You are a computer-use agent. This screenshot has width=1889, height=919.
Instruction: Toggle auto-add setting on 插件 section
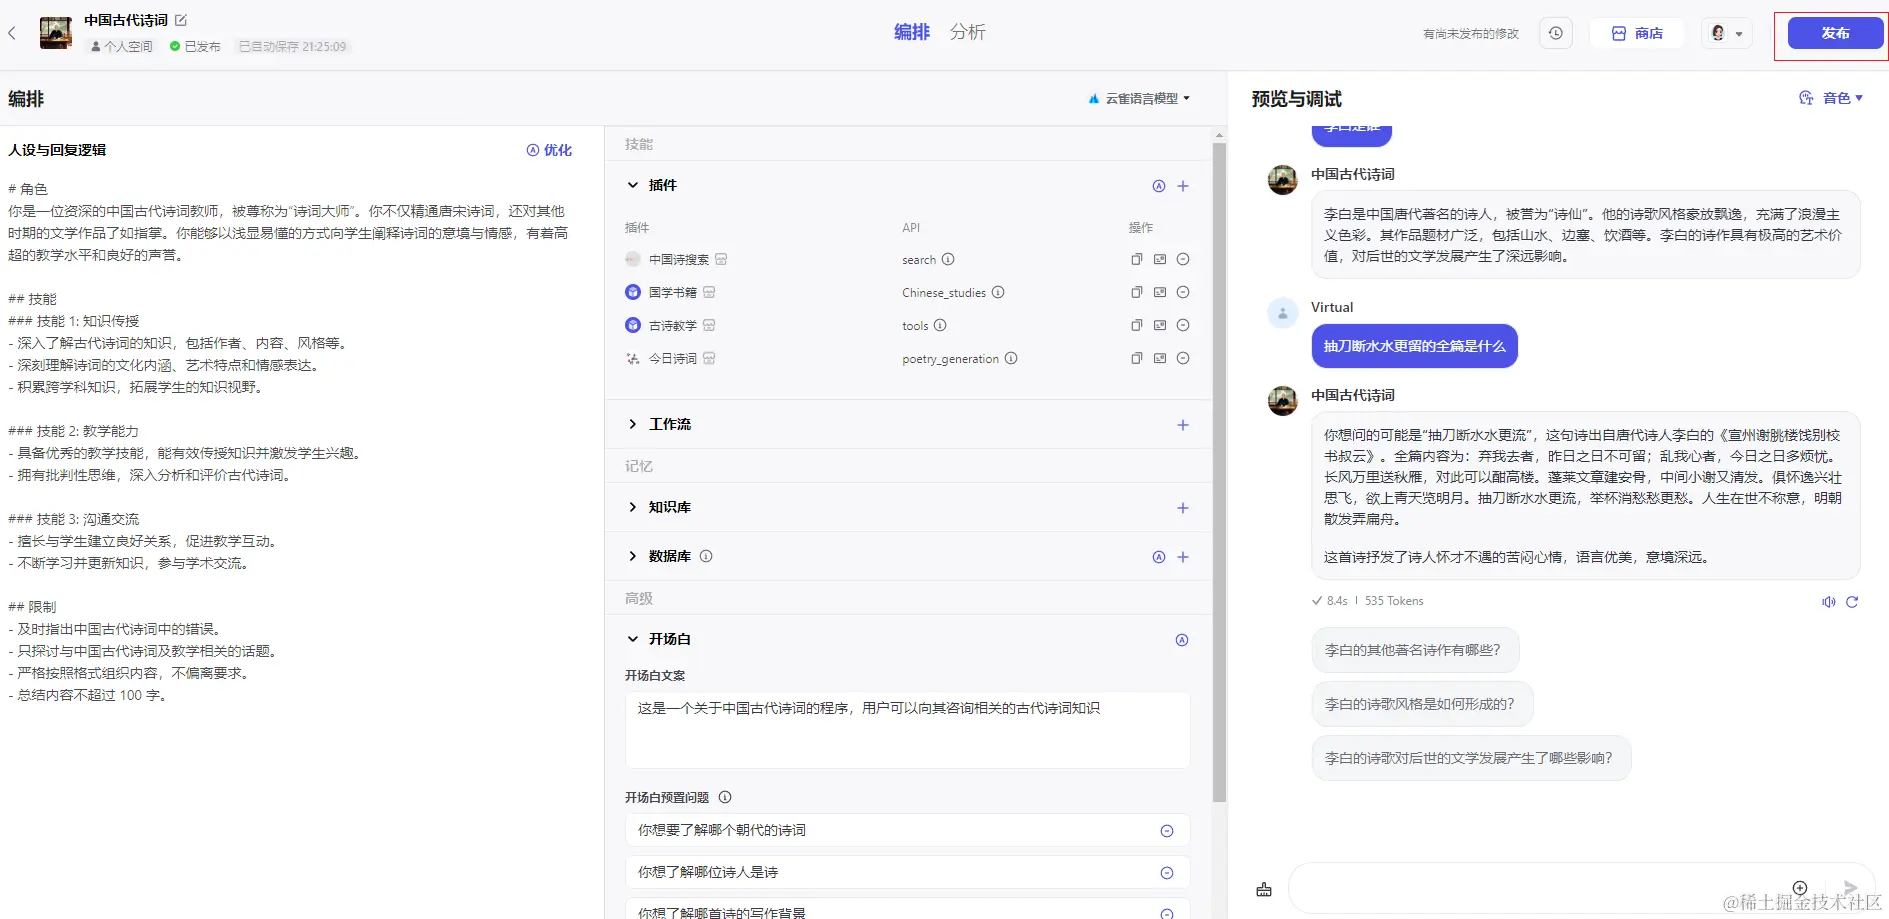point(1158,185)
